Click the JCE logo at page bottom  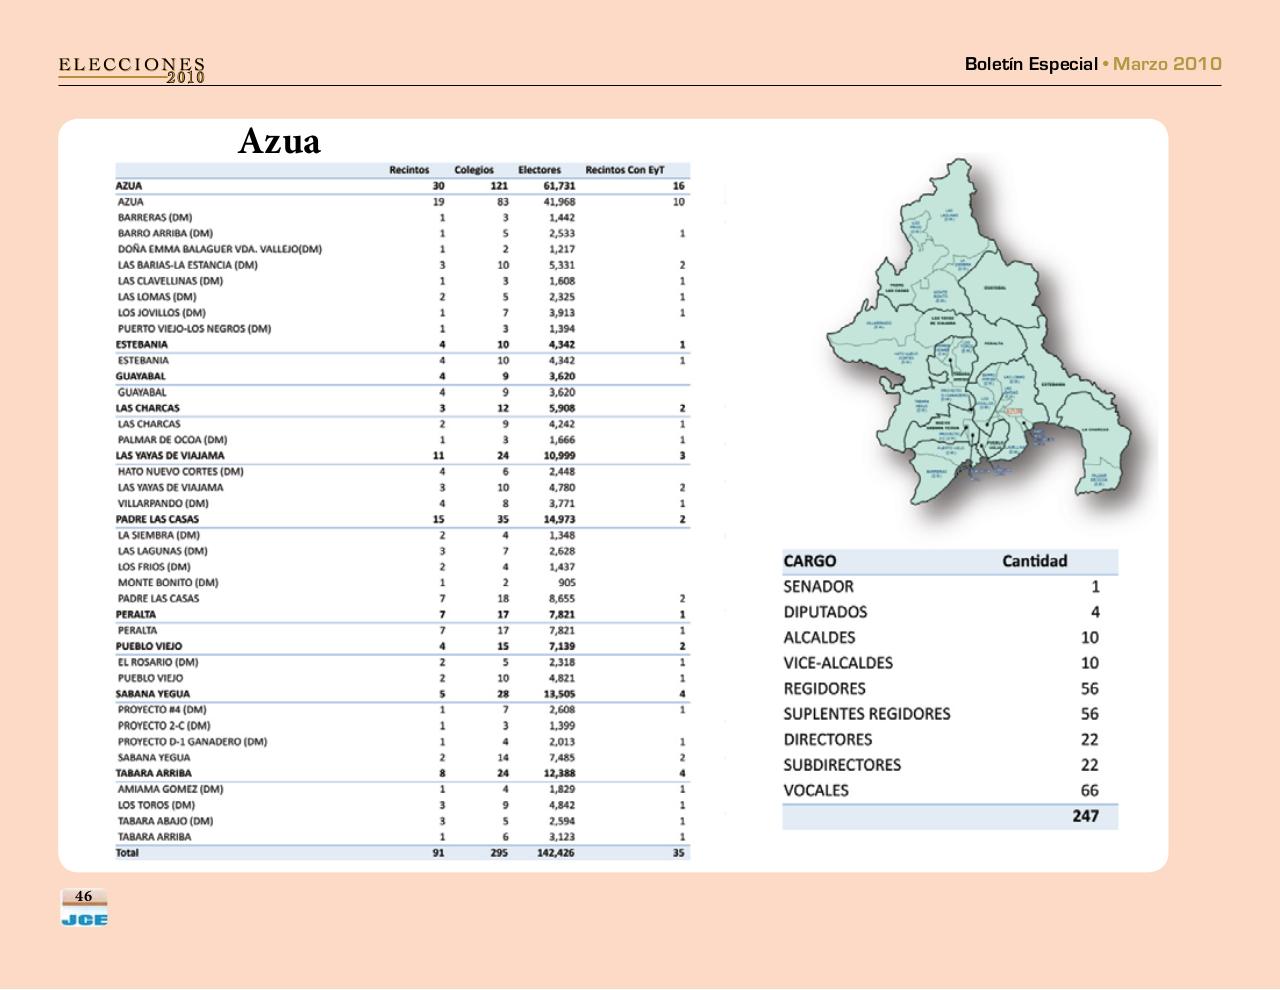[85, 919]
